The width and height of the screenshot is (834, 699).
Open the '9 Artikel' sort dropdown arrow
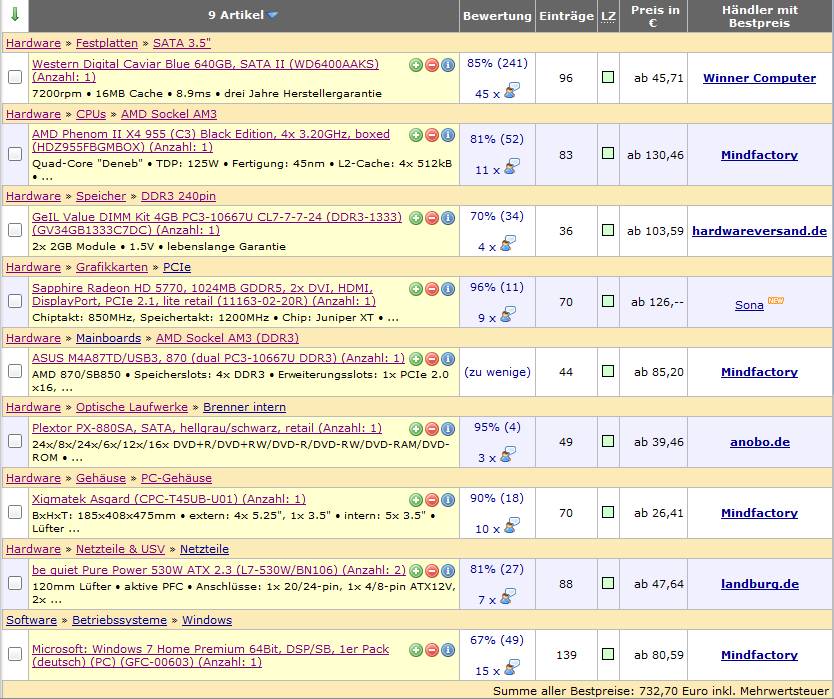point(273,15)
